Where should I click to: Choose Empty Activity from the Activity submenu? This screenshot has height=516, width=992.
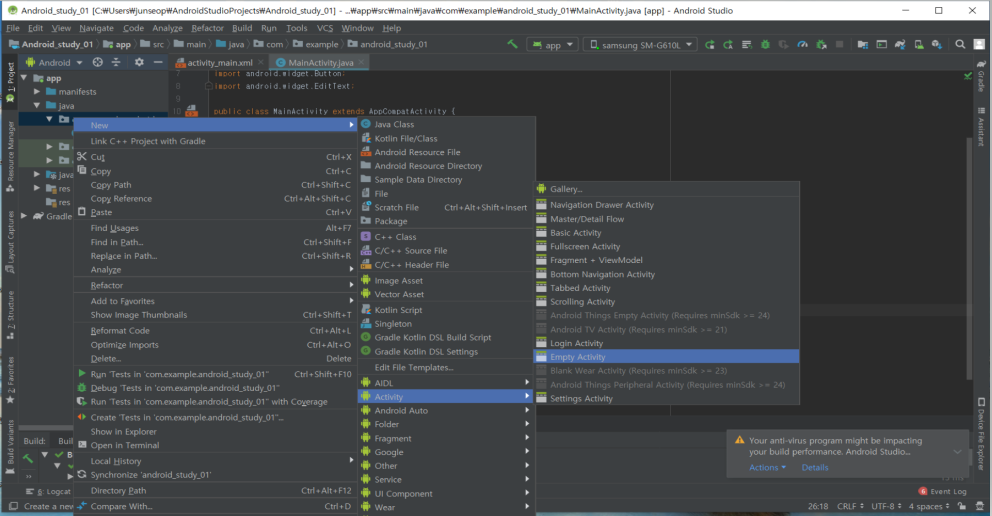pos(666,357)
